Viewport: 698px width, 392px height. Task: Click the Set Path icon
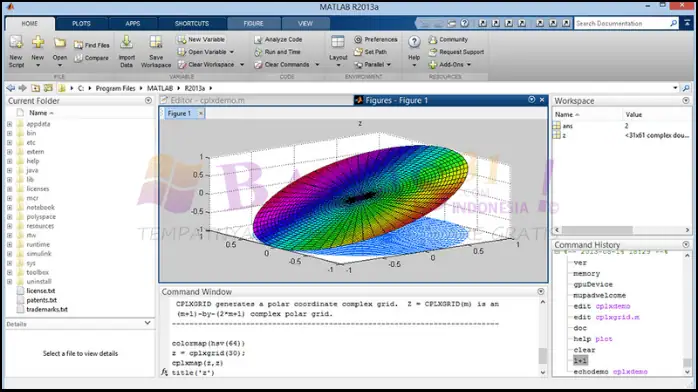coord(358,52)
